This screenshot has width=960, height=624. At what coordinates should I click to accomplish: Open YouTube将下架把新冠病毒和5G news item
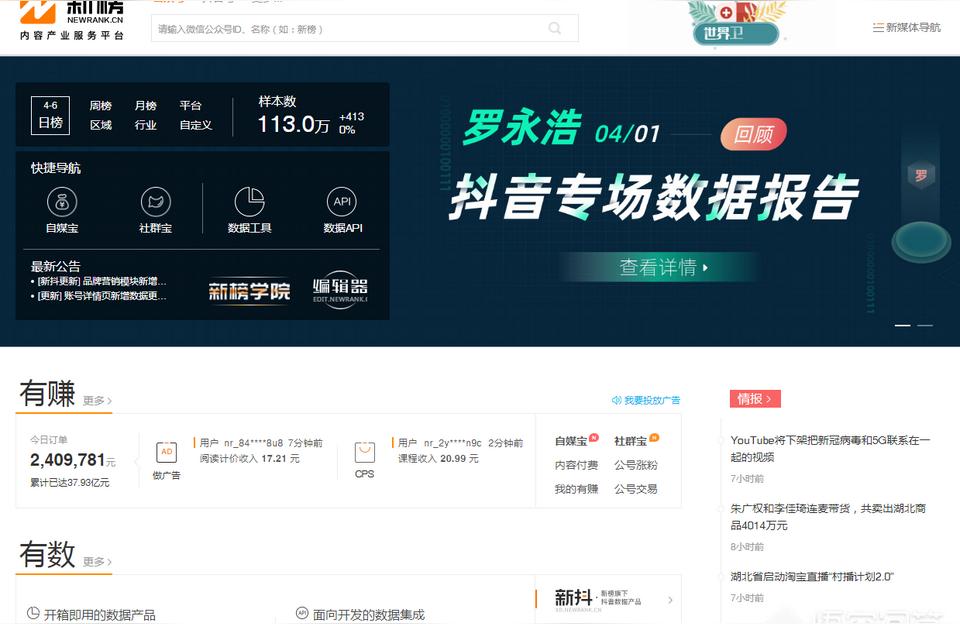point(830,449)
